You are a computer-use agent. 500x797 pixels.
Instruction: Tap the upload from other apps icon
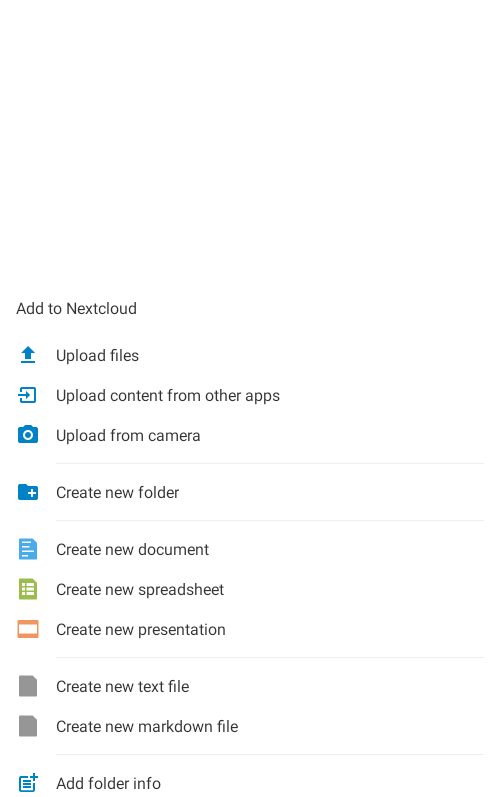(27, 395)
